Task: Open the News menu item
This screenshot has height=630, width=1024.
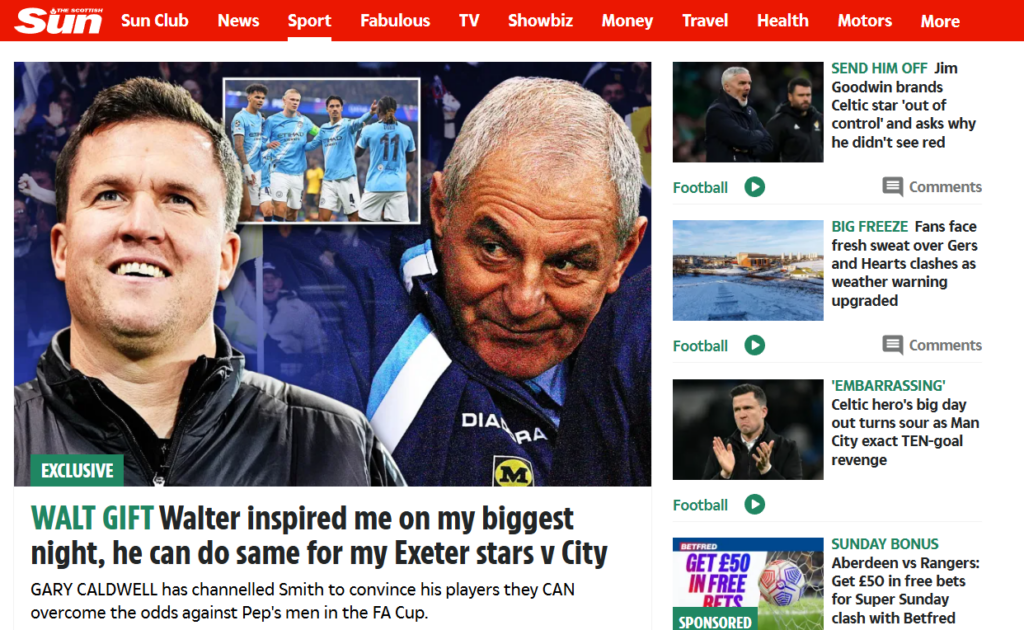Action: click(x=238, y=21)
